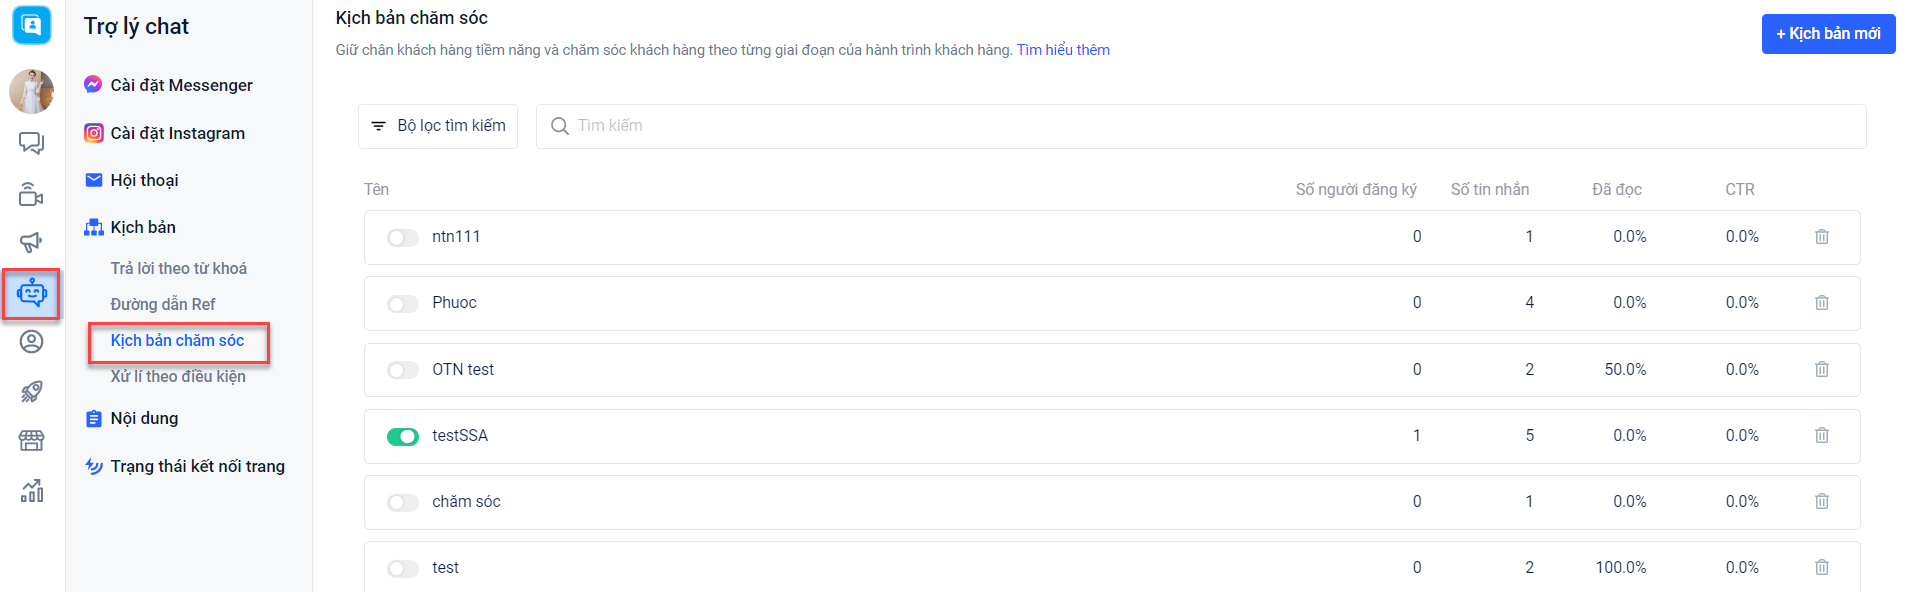Open the rocket icon in left sidebar
Viewport: 1910px width, 592px height.
coord(32,391)
